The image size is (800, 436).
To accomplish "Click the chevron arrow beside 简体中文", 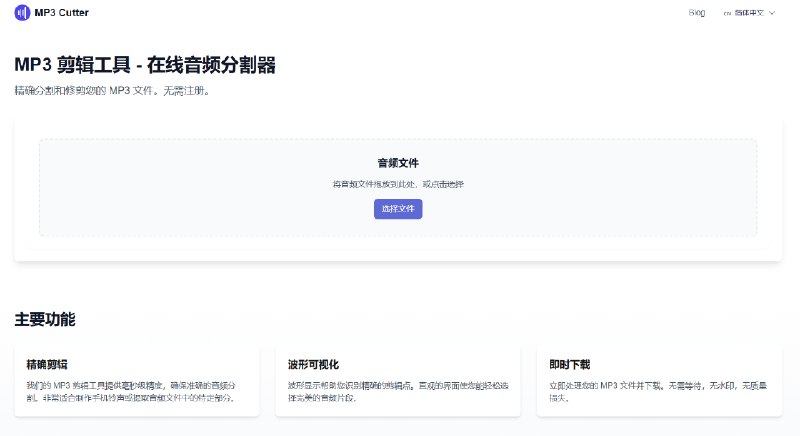I will (x=772, y=13).
